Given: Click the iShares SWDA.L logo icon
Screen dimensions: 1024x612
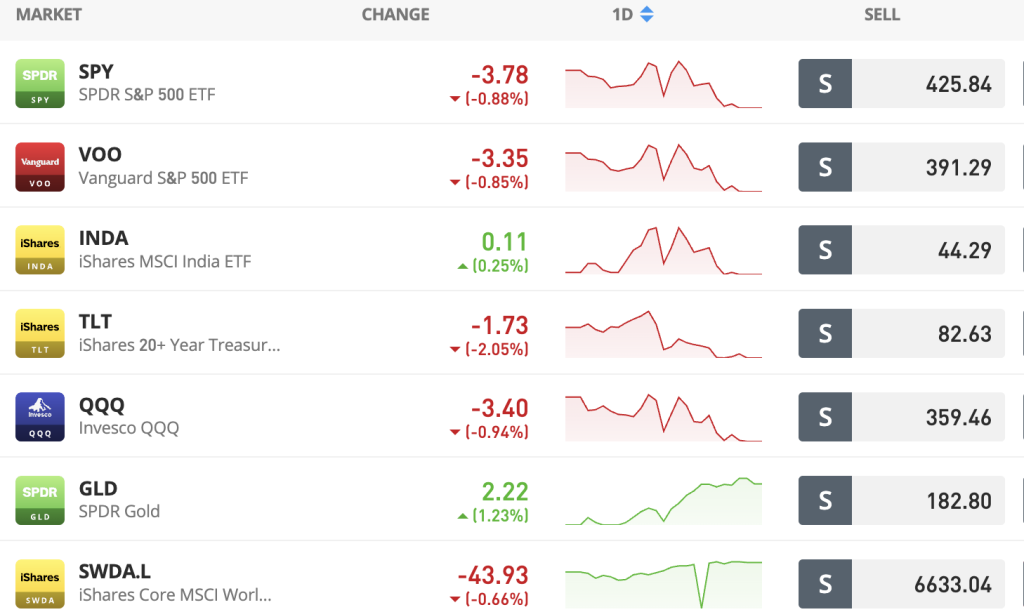Looking at the screenshot, I should (x=39, y=583).
